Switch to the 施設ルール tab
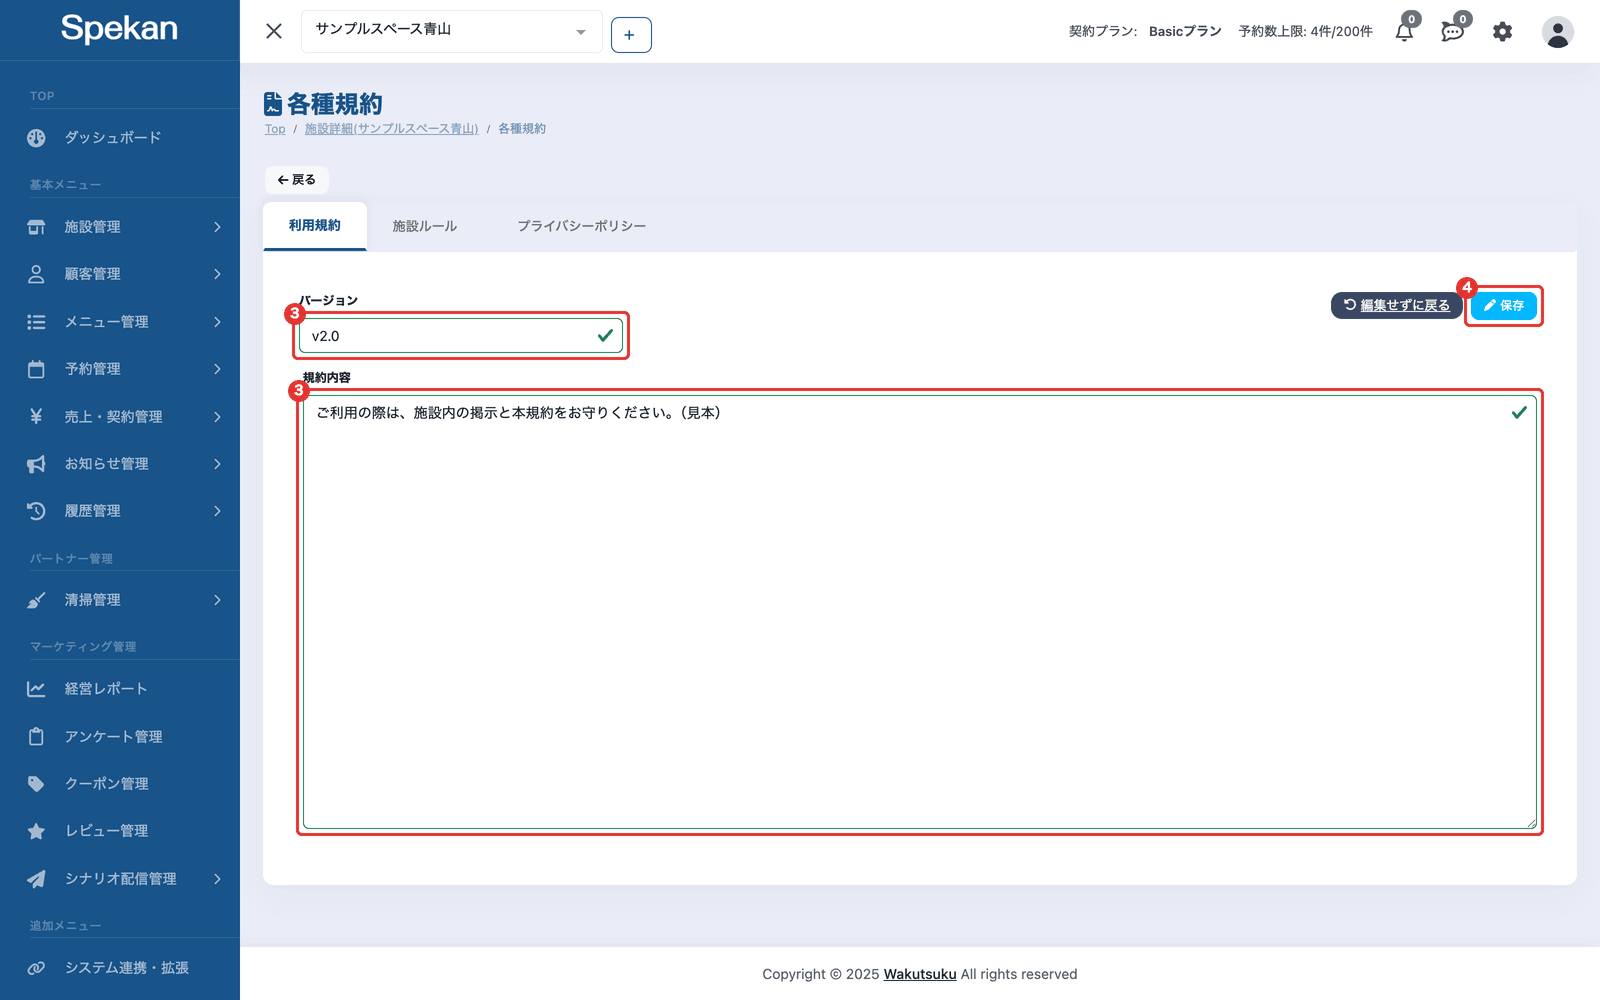This screenshot has width=1600, height=1000. tap(425, 226)
